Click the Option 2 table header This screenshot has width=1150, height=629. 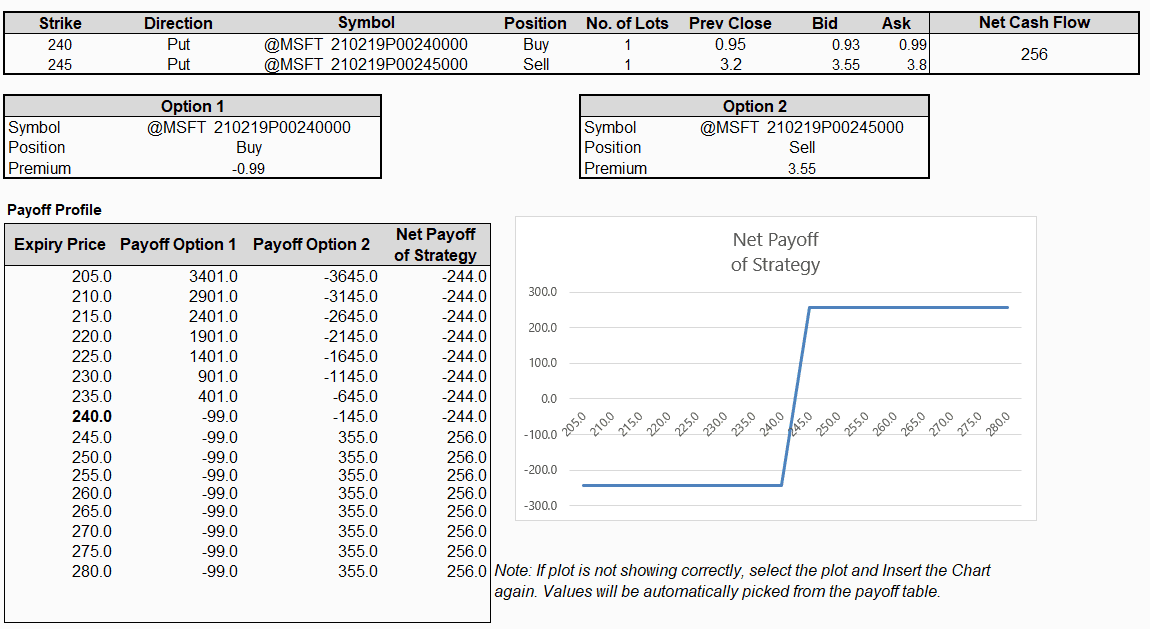pyautogui.click(x=754, y=106)
